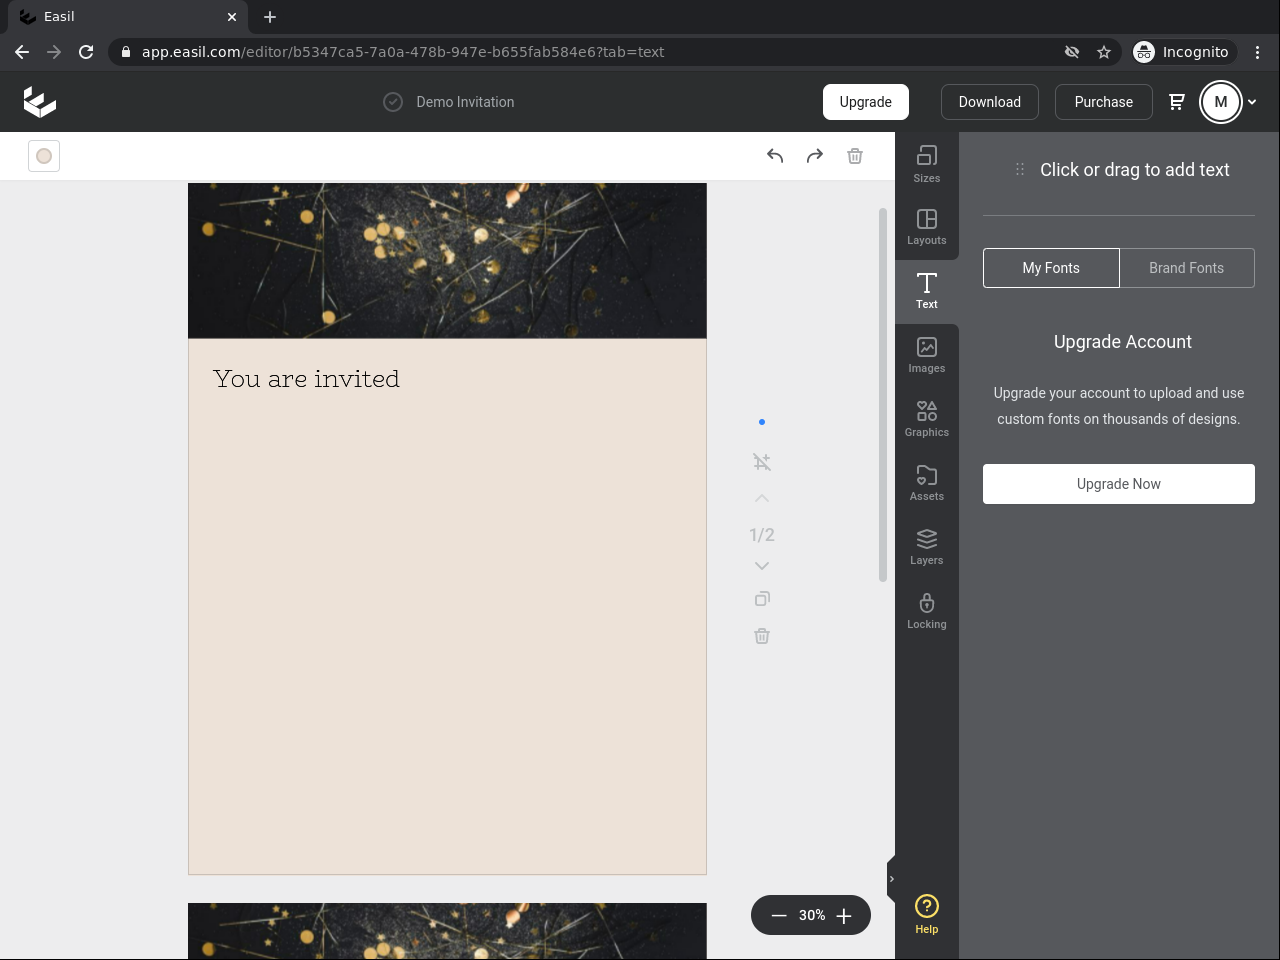
Task: Open the Help menu
Action: click(x=927, y=914)
